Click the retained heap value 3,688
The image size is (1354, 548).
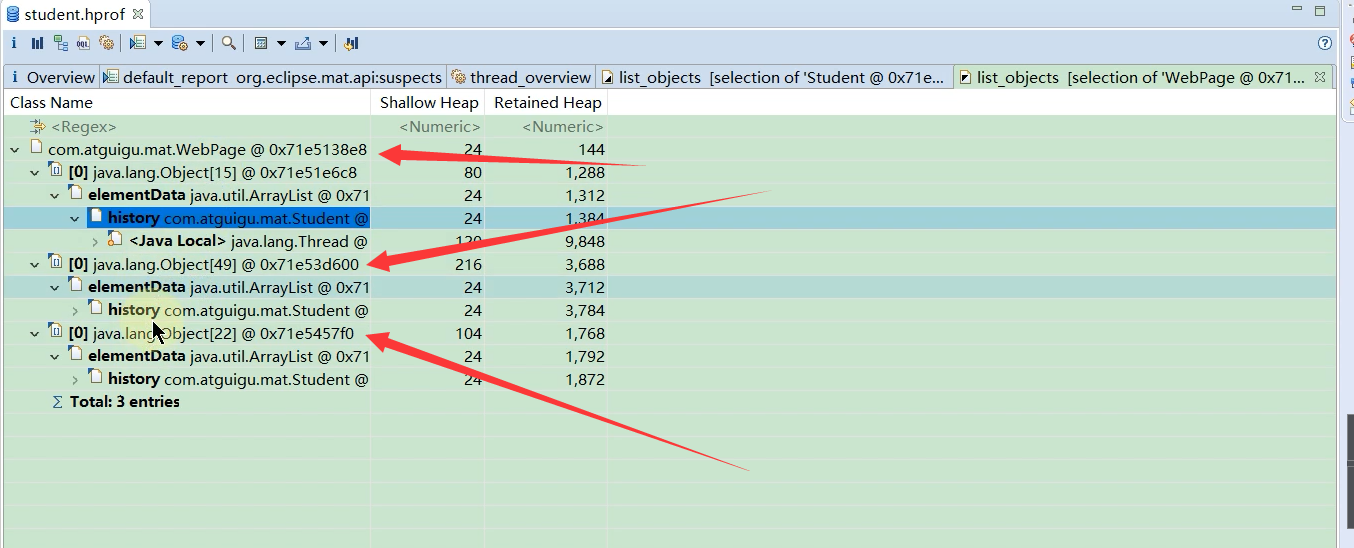pos(585,265)
